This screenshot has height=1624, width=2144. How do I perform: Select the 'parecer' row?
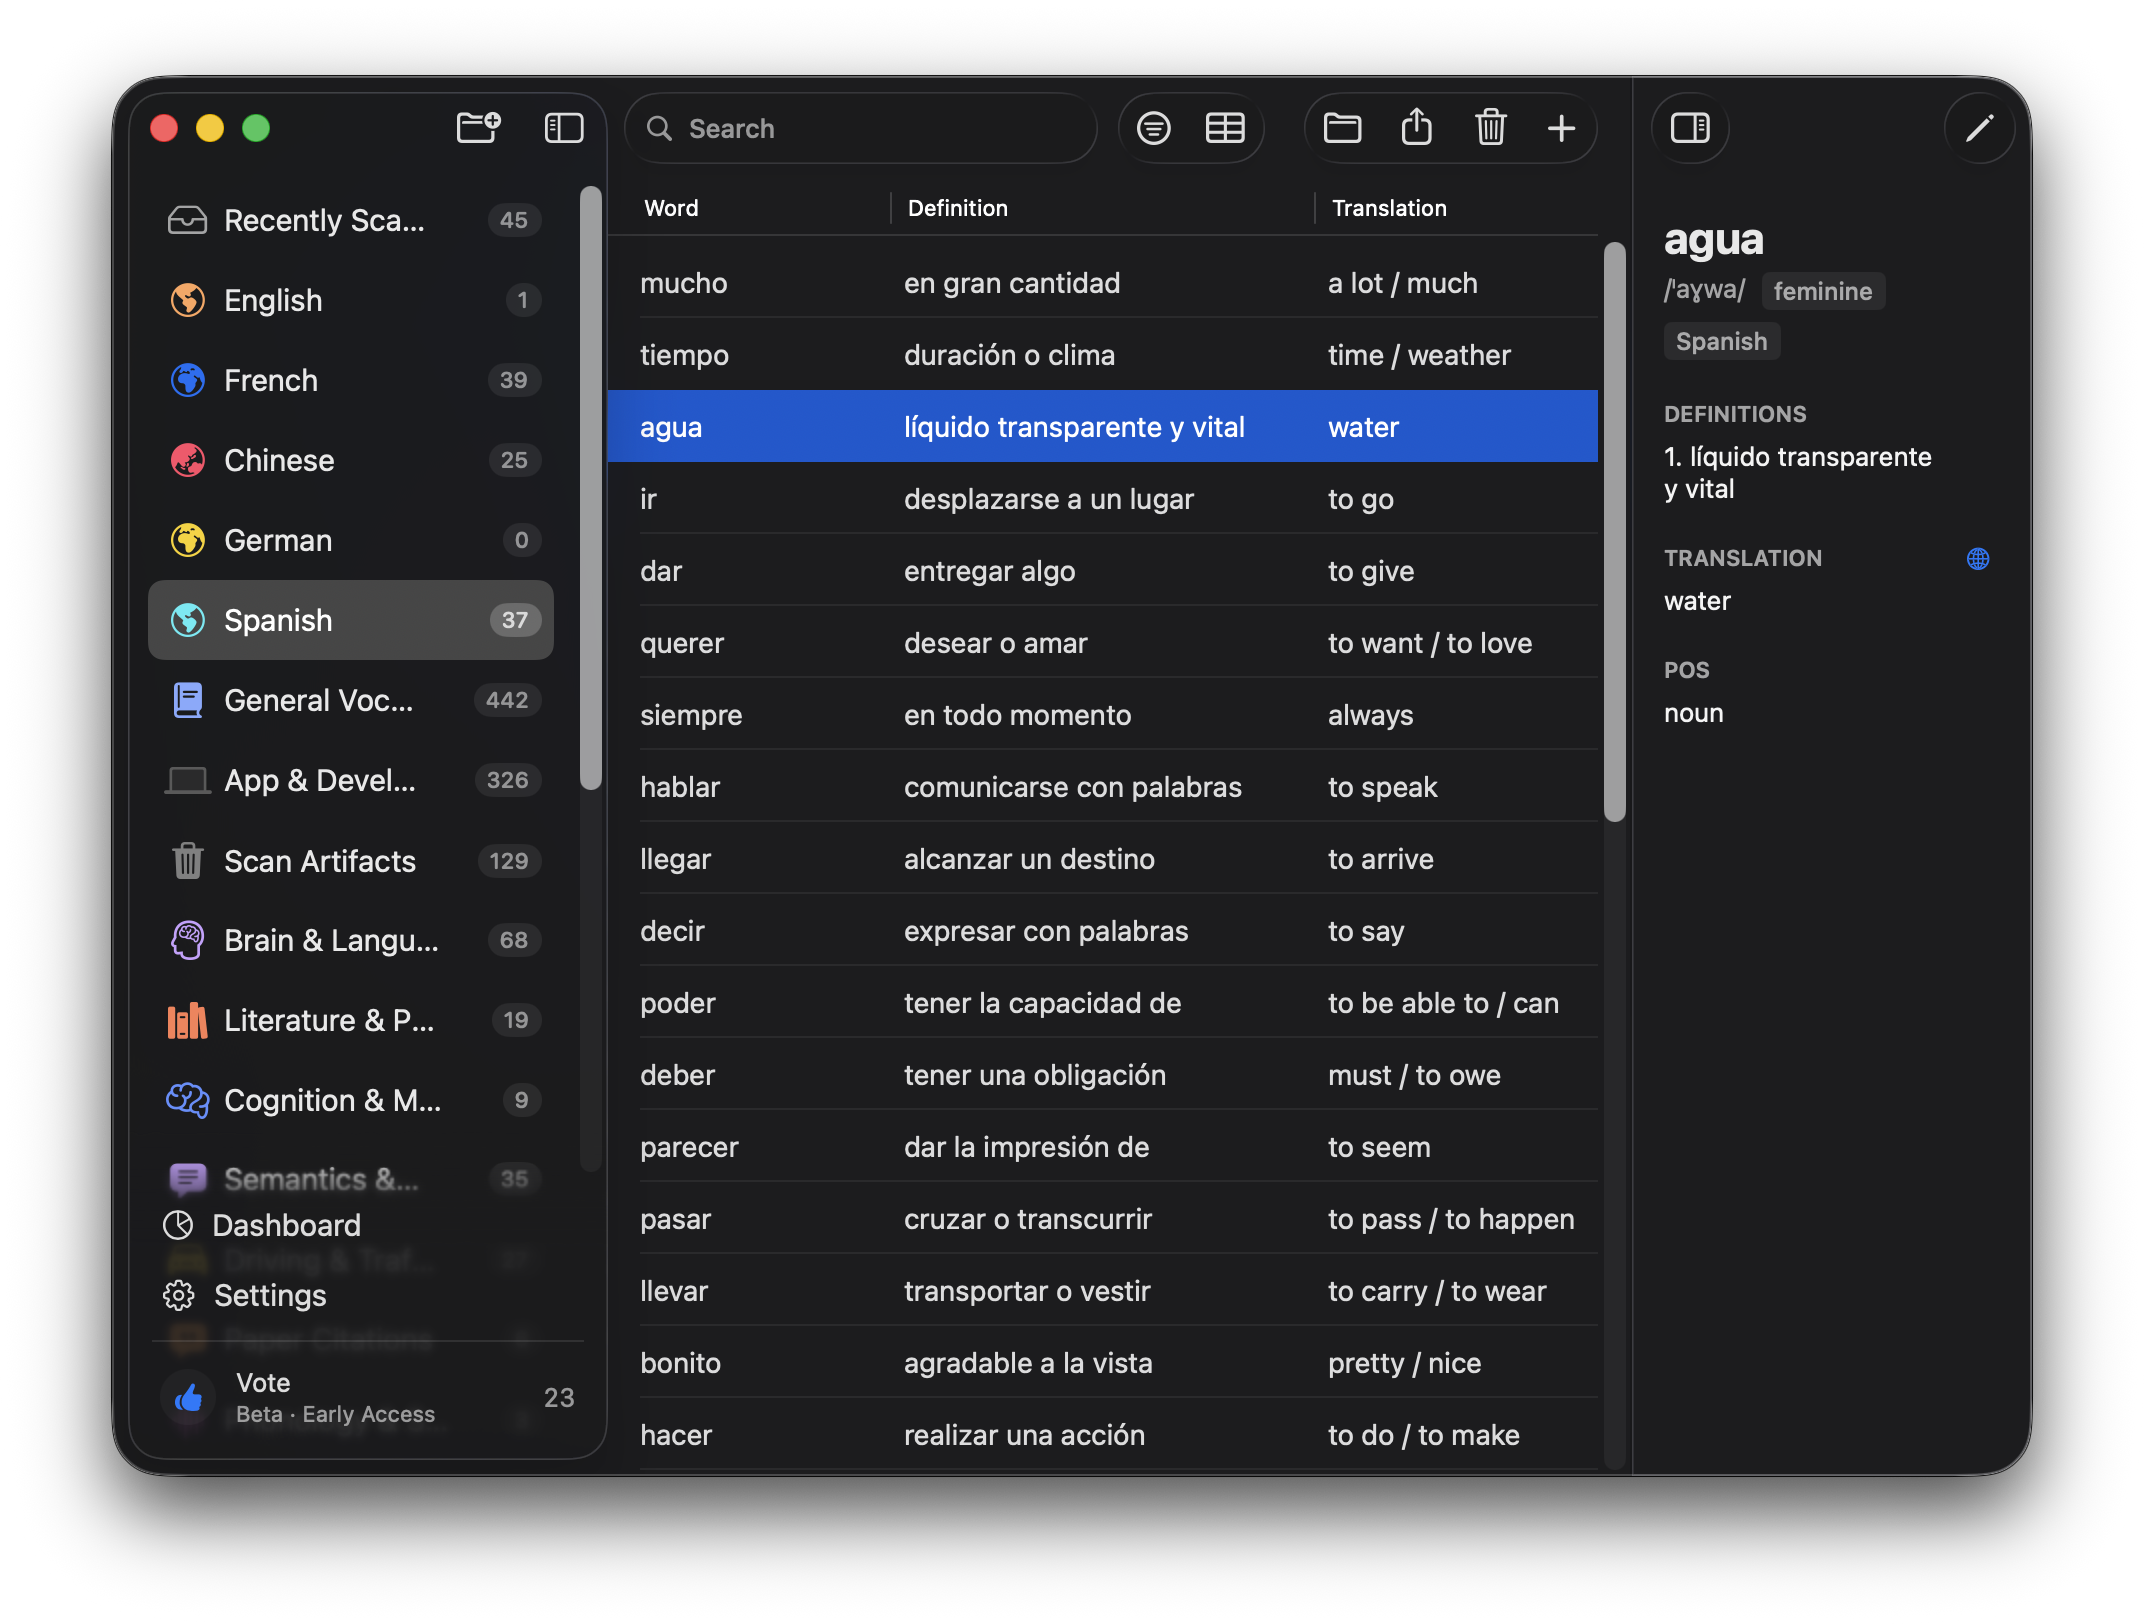1103,1147
